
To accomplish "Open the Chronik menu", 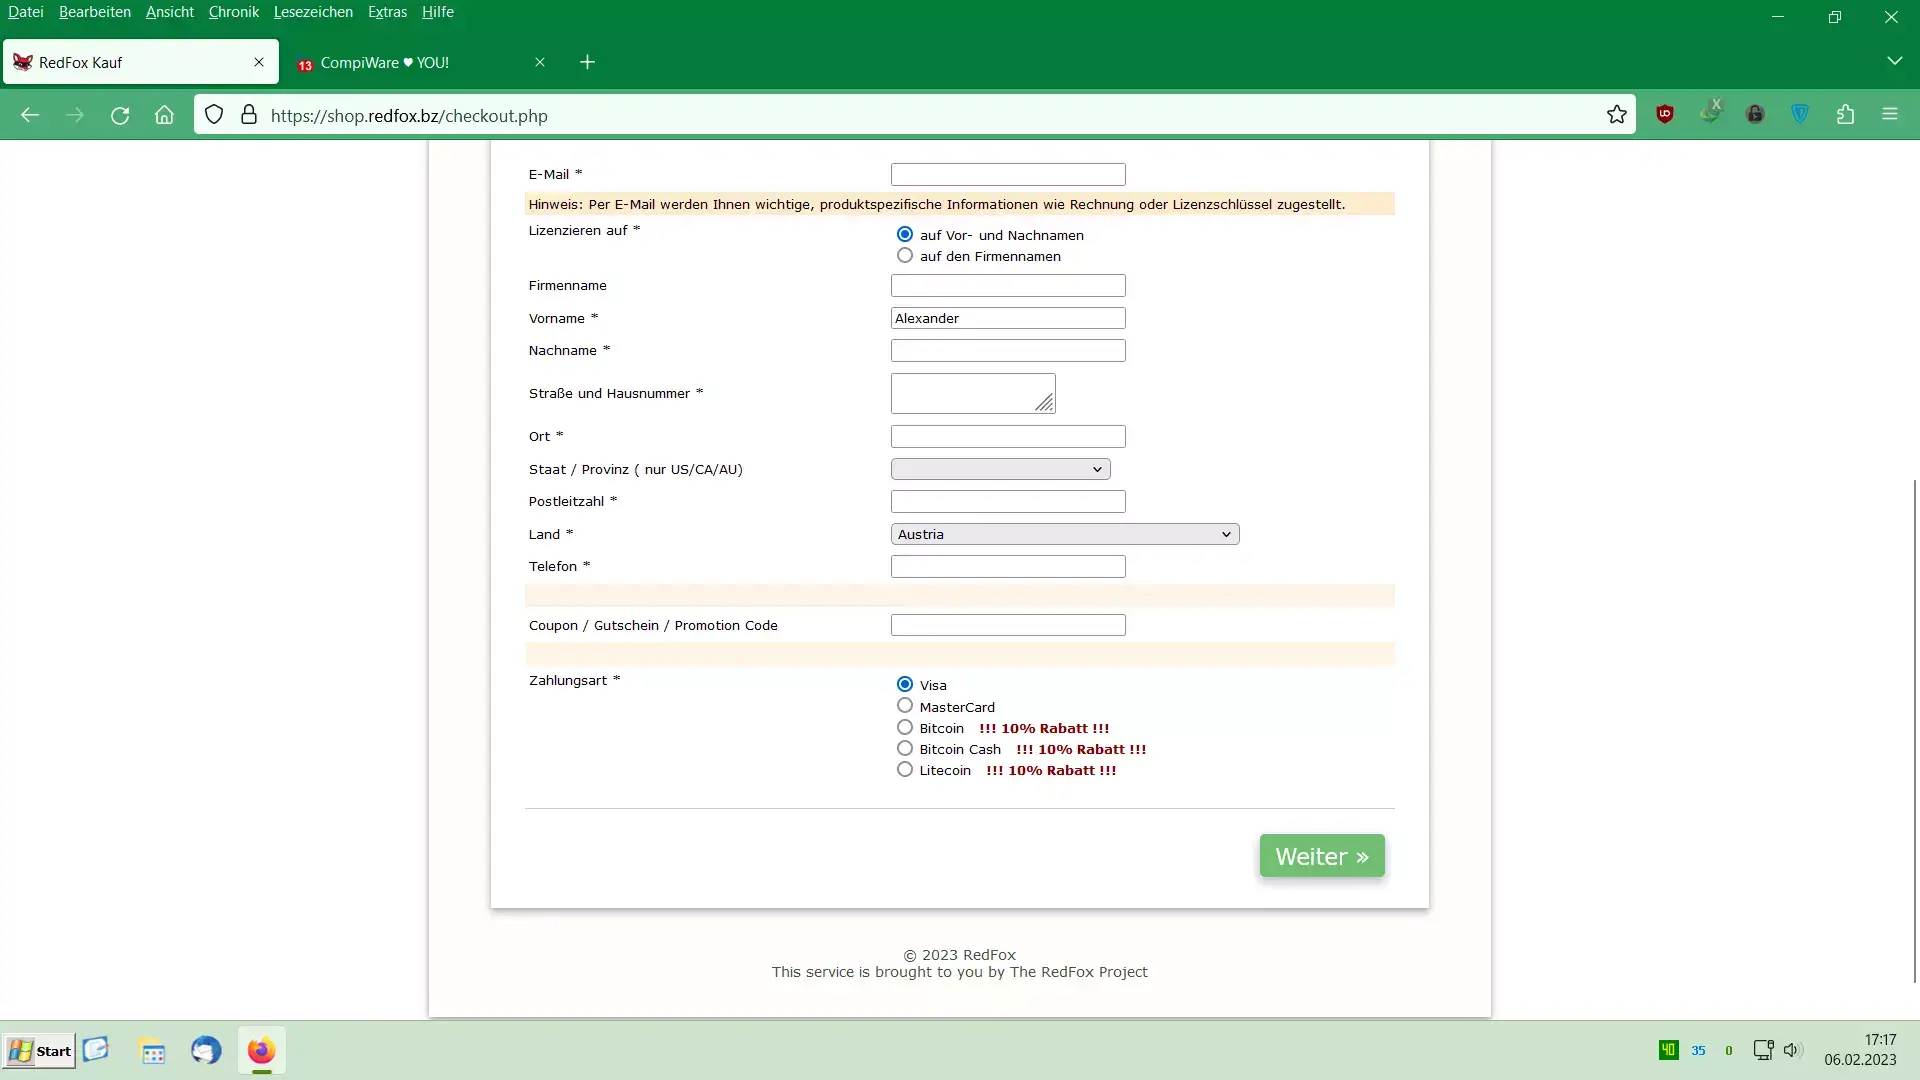I will point(234,12).
